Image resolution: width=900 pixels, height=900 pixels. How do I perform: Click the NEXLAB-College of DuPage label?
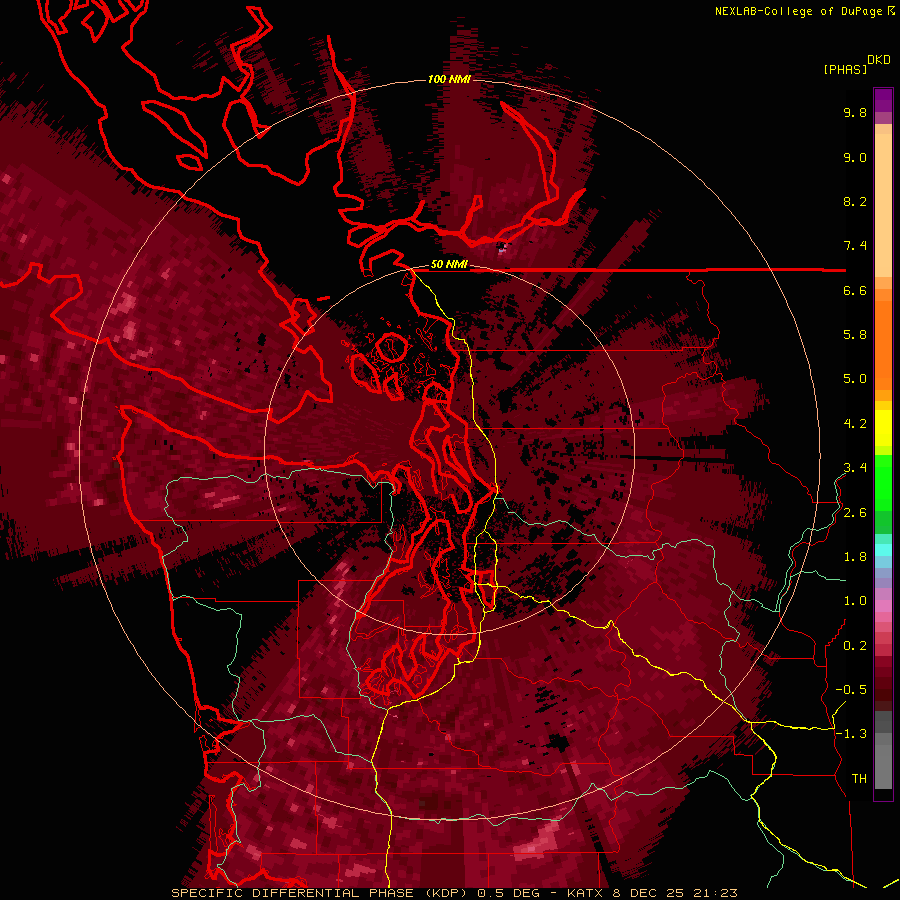tap(801, 11)
